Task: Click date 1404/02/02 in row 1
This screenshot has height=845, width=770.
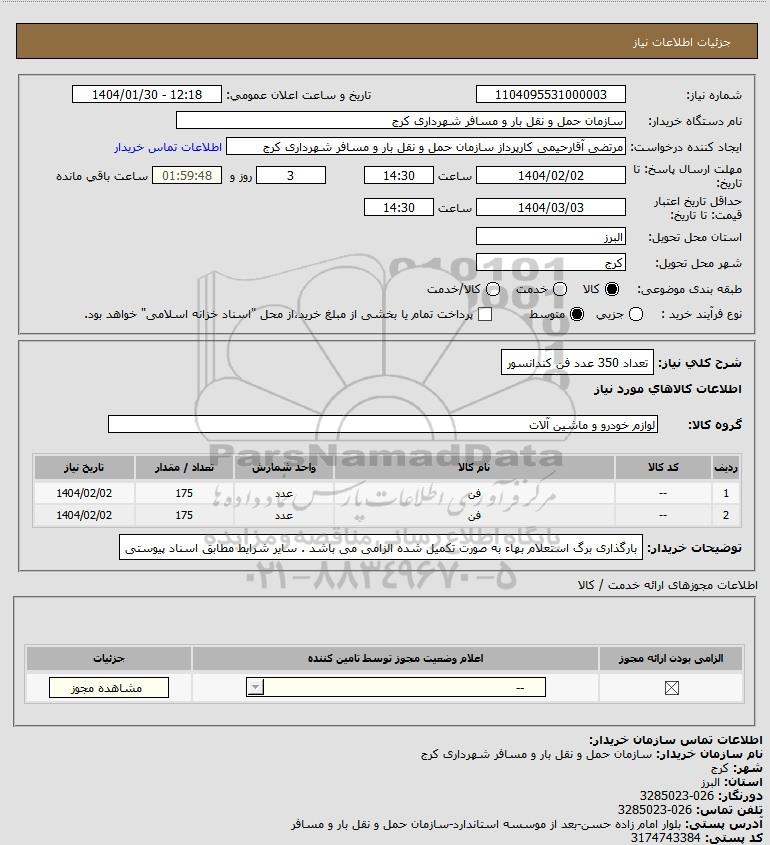Action: 84,493
